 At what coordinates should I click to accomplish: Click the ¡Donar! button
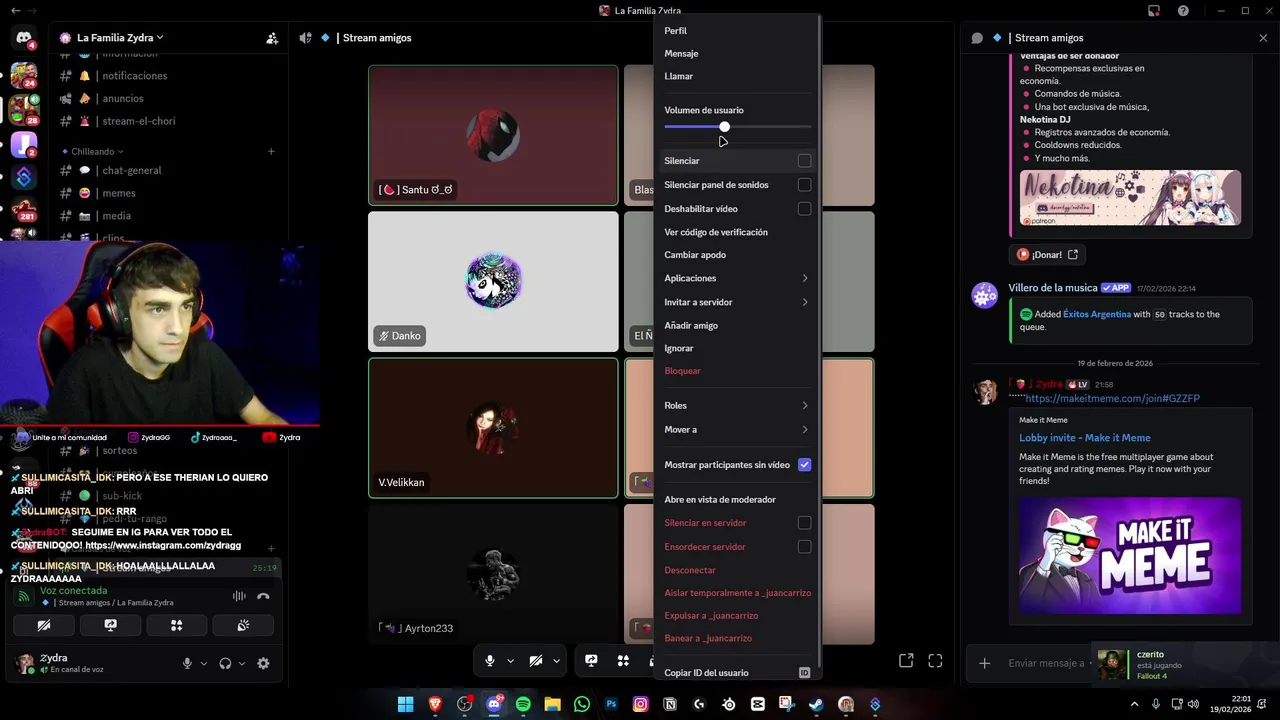click(x=1047, y=255)
